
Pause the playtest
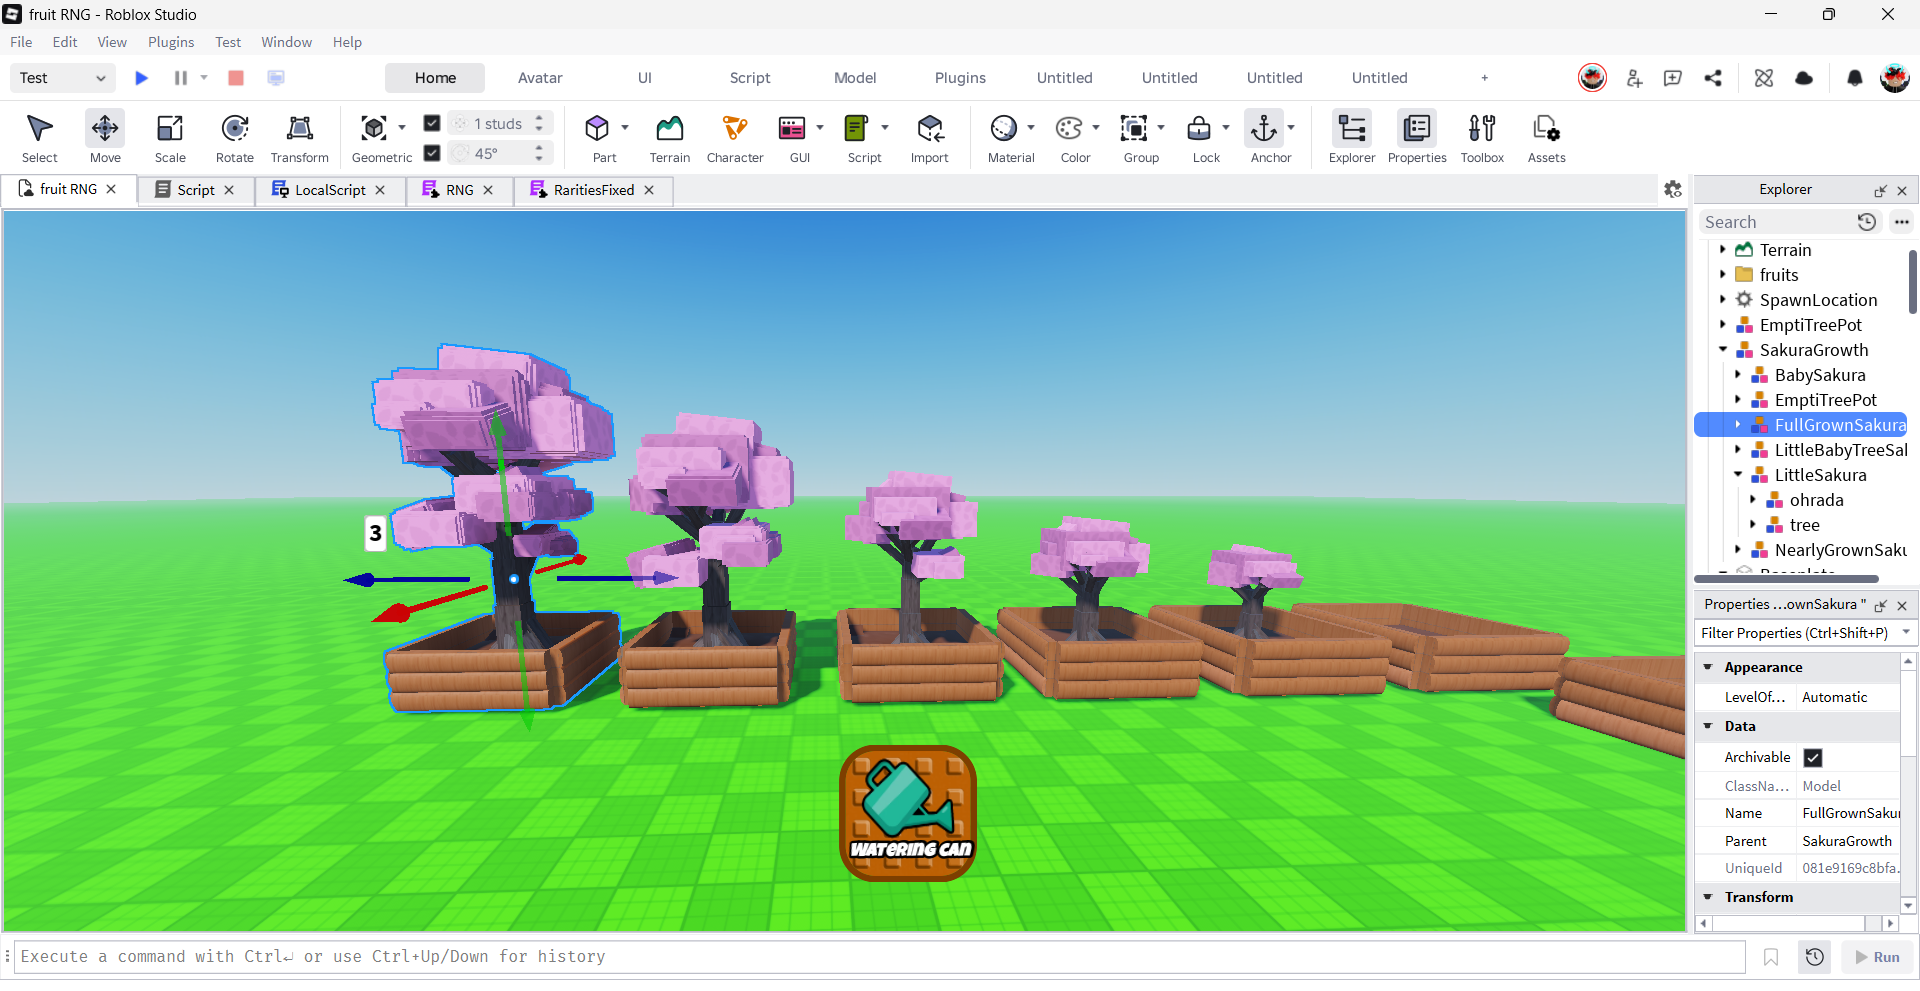tap(181, 78)
